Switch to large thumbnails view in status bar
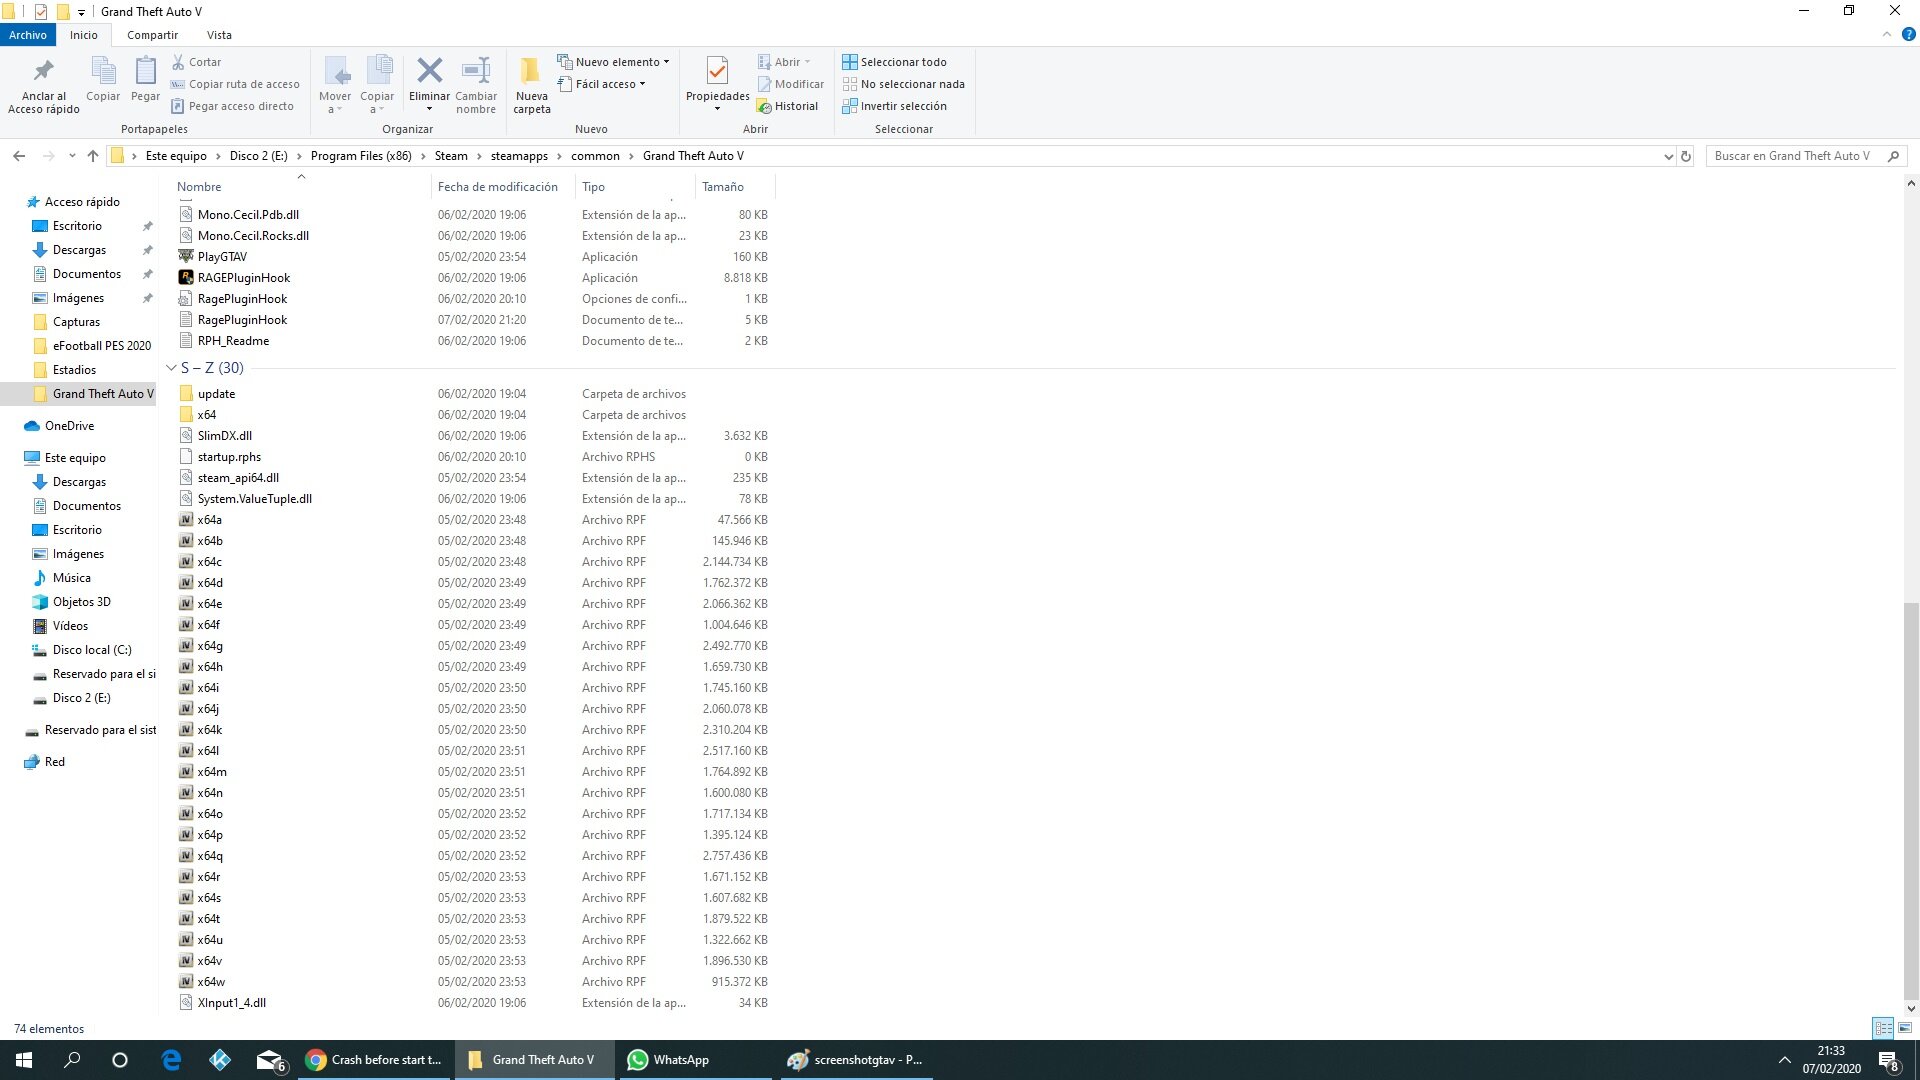 click(x=1905, y=1028)
